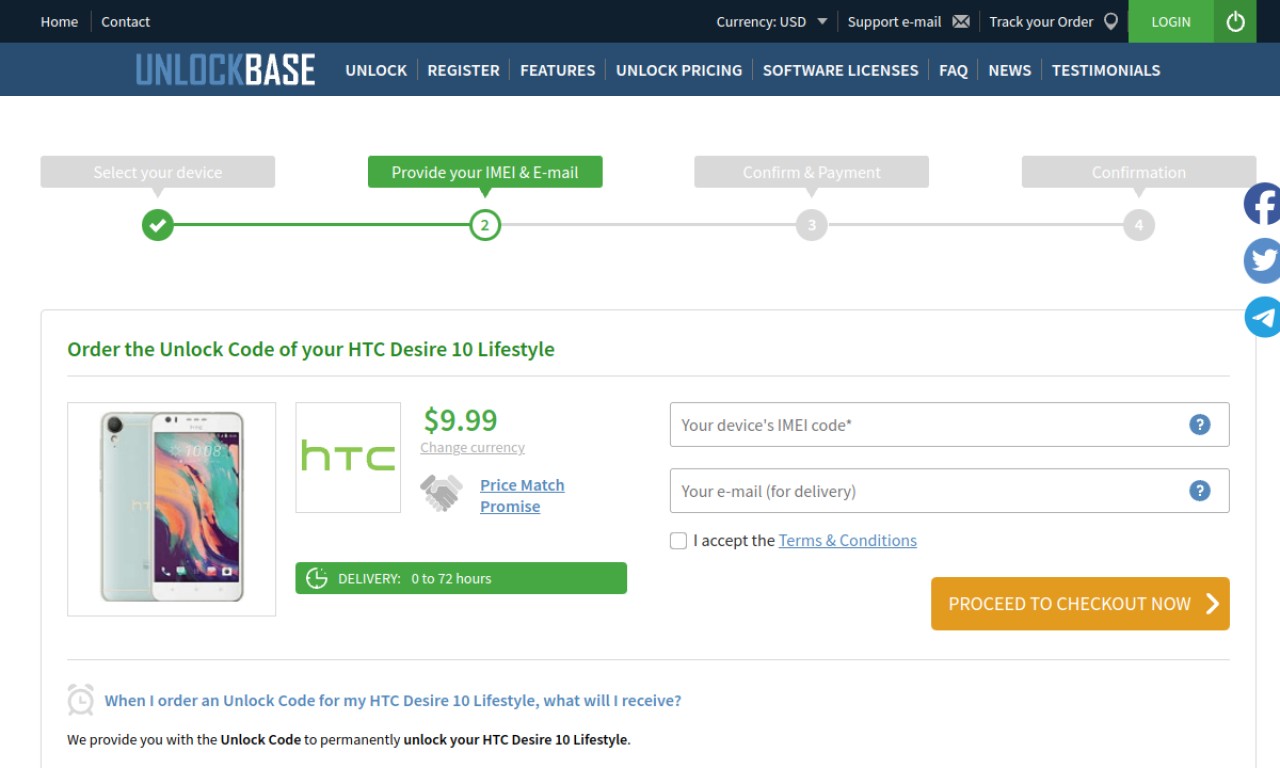Click the step 4 circle marker
The height and width of the screenshot is (768, 1280).
click(x=1139, y=225)
